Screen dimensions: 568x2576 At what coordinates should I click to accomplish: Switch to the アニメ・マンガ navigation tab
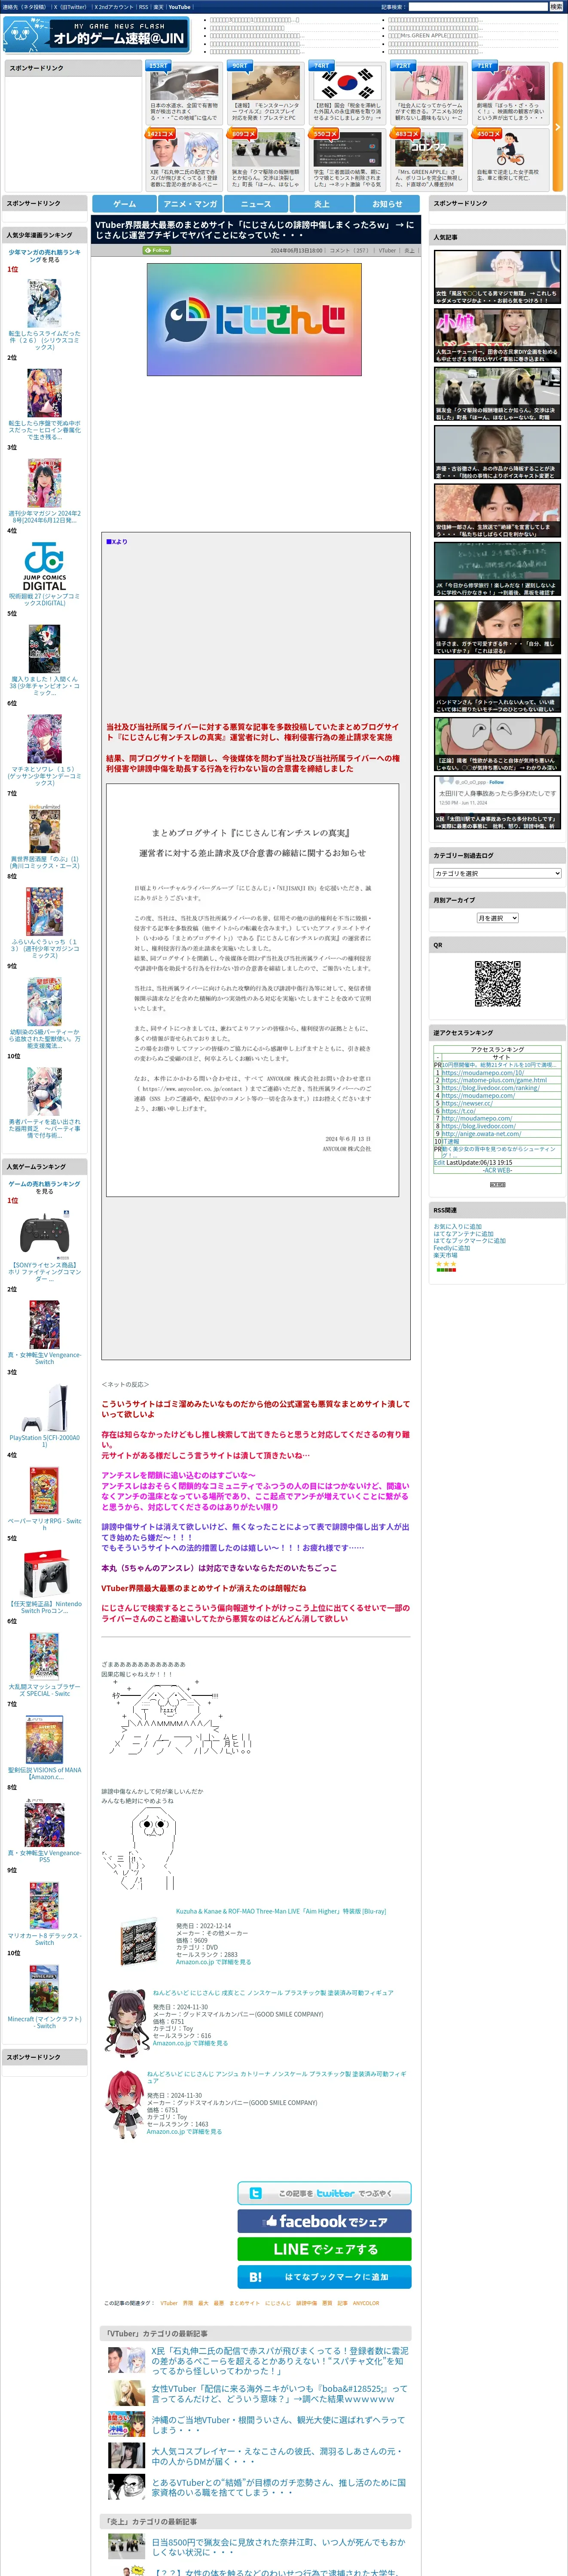coord(190,203)
